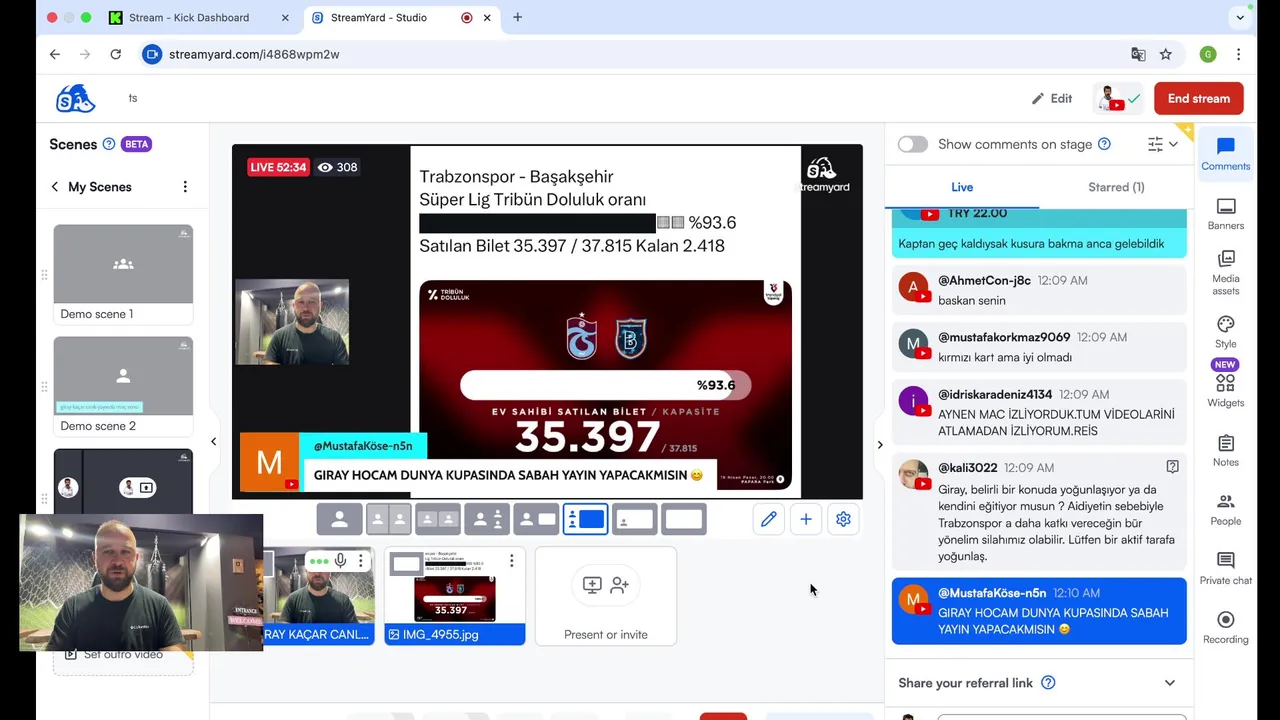
Task: Select the IMG_4955.jpg media tile
Action: 455,596
